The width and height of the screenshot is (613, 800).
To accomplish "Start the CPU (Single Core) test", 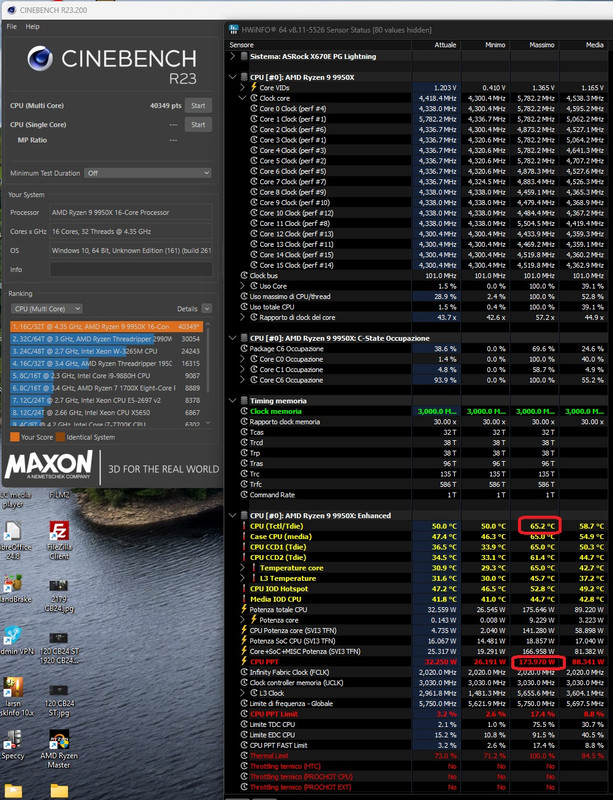I will 198,124.
